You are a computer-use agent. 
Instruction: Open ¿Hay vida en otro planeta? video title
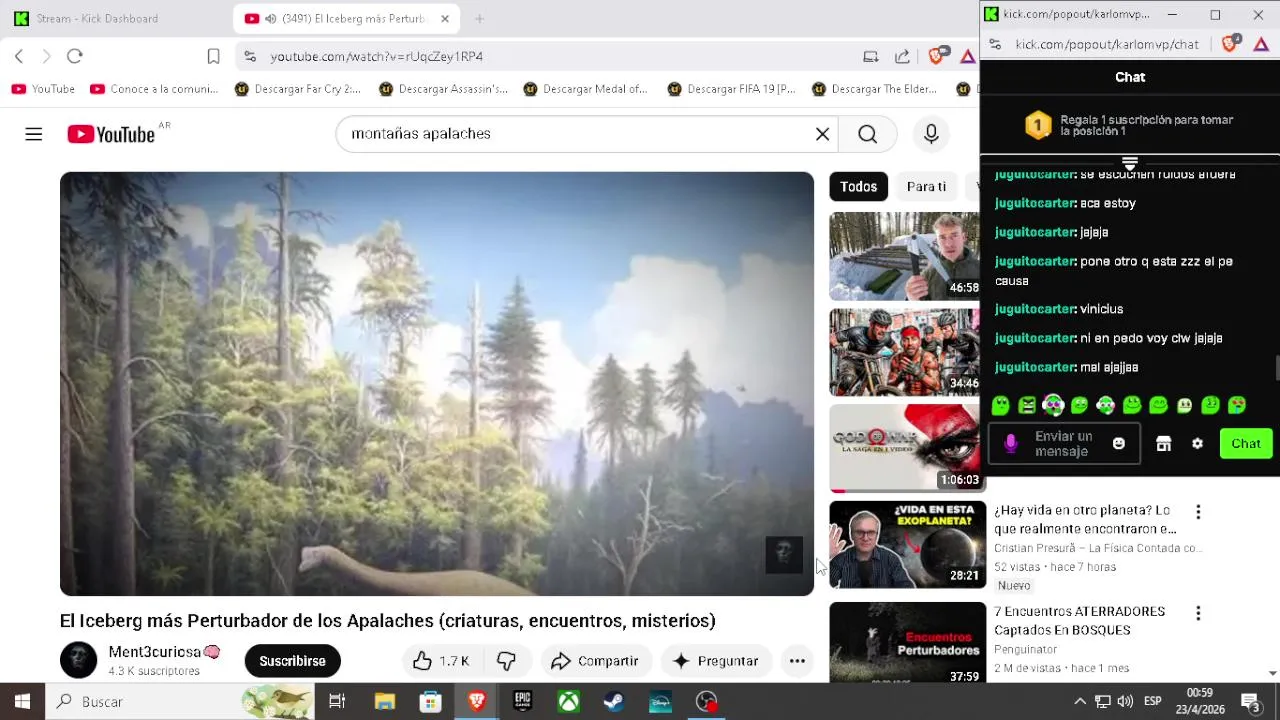[x=1085, y=519]
